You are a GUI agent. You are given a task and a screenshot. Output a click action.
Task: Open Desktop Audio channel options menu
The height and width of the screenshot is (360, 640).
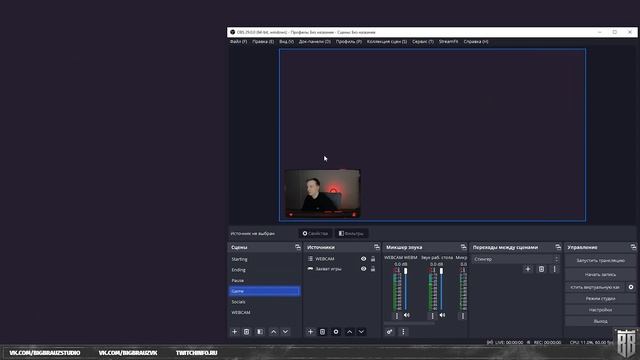433,316
